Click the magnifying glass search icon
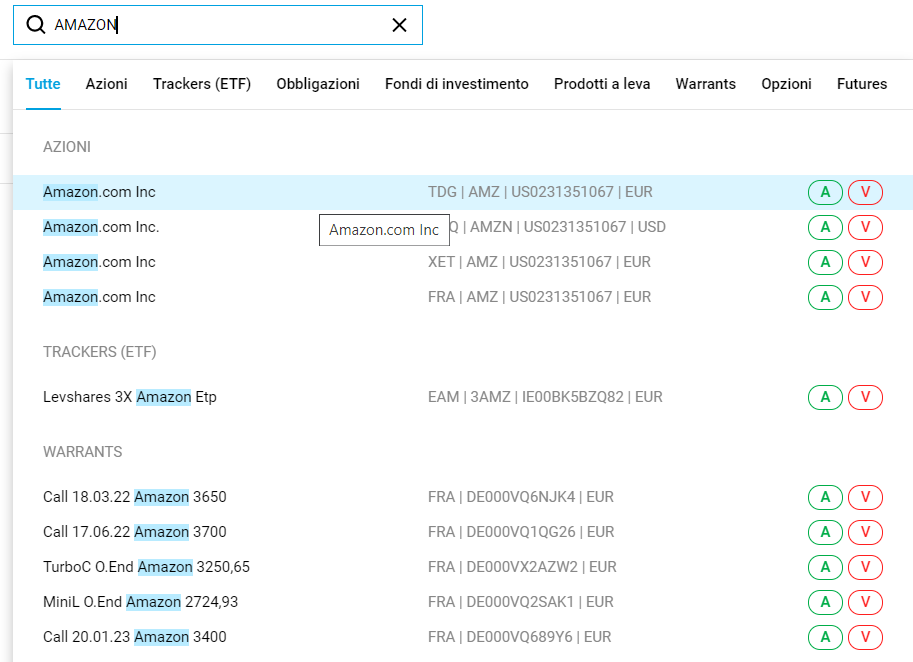913x662 pixels. (36, 24)
